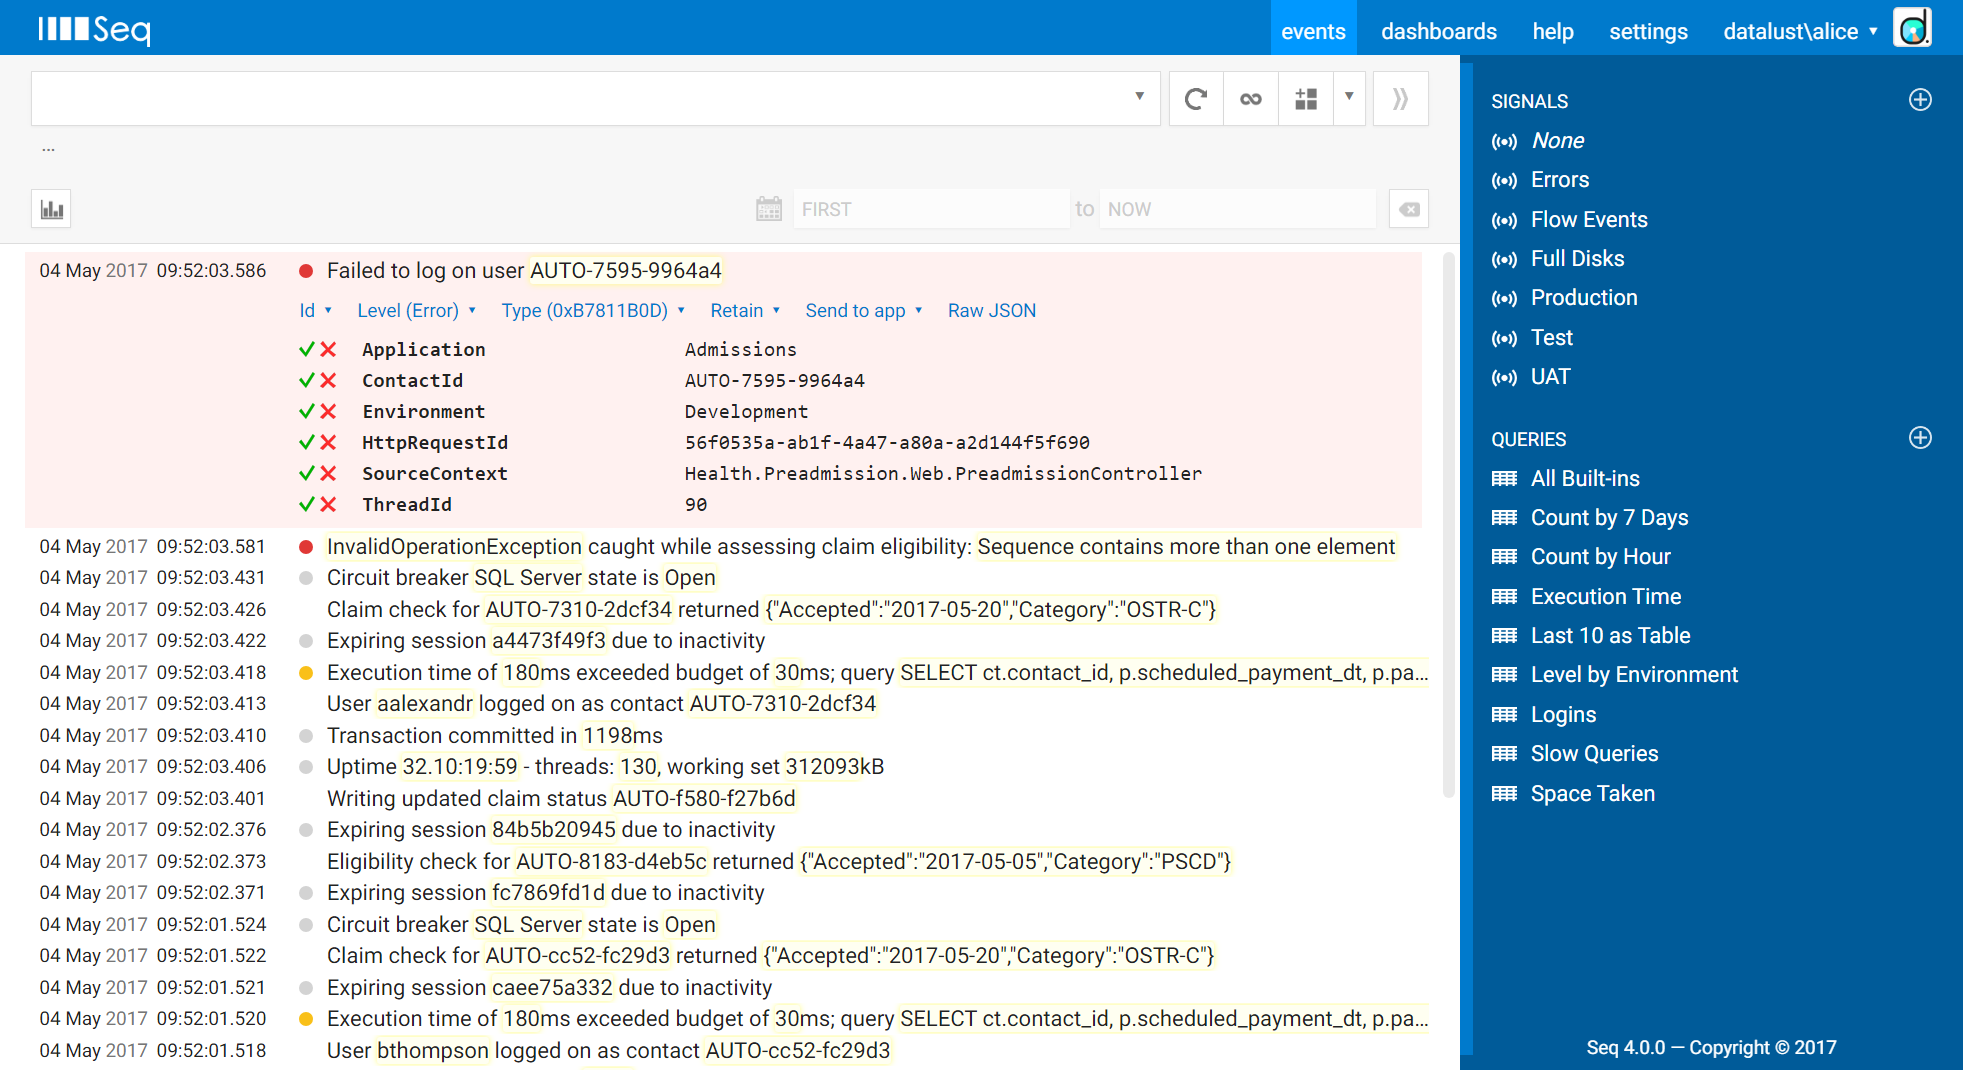1963x1070 pixels.
Task: Run the Slow Queries query
Action: tap(1594, 754)
